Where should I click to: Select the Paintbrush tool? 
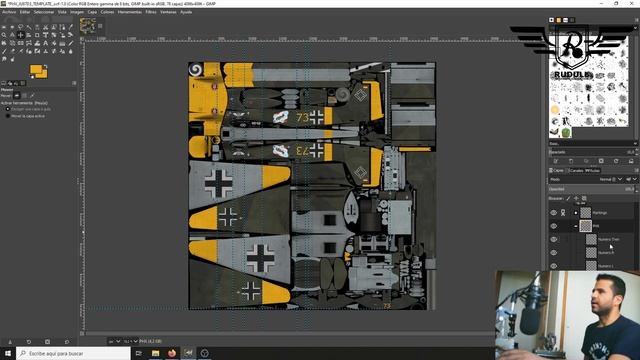[4, 51]
